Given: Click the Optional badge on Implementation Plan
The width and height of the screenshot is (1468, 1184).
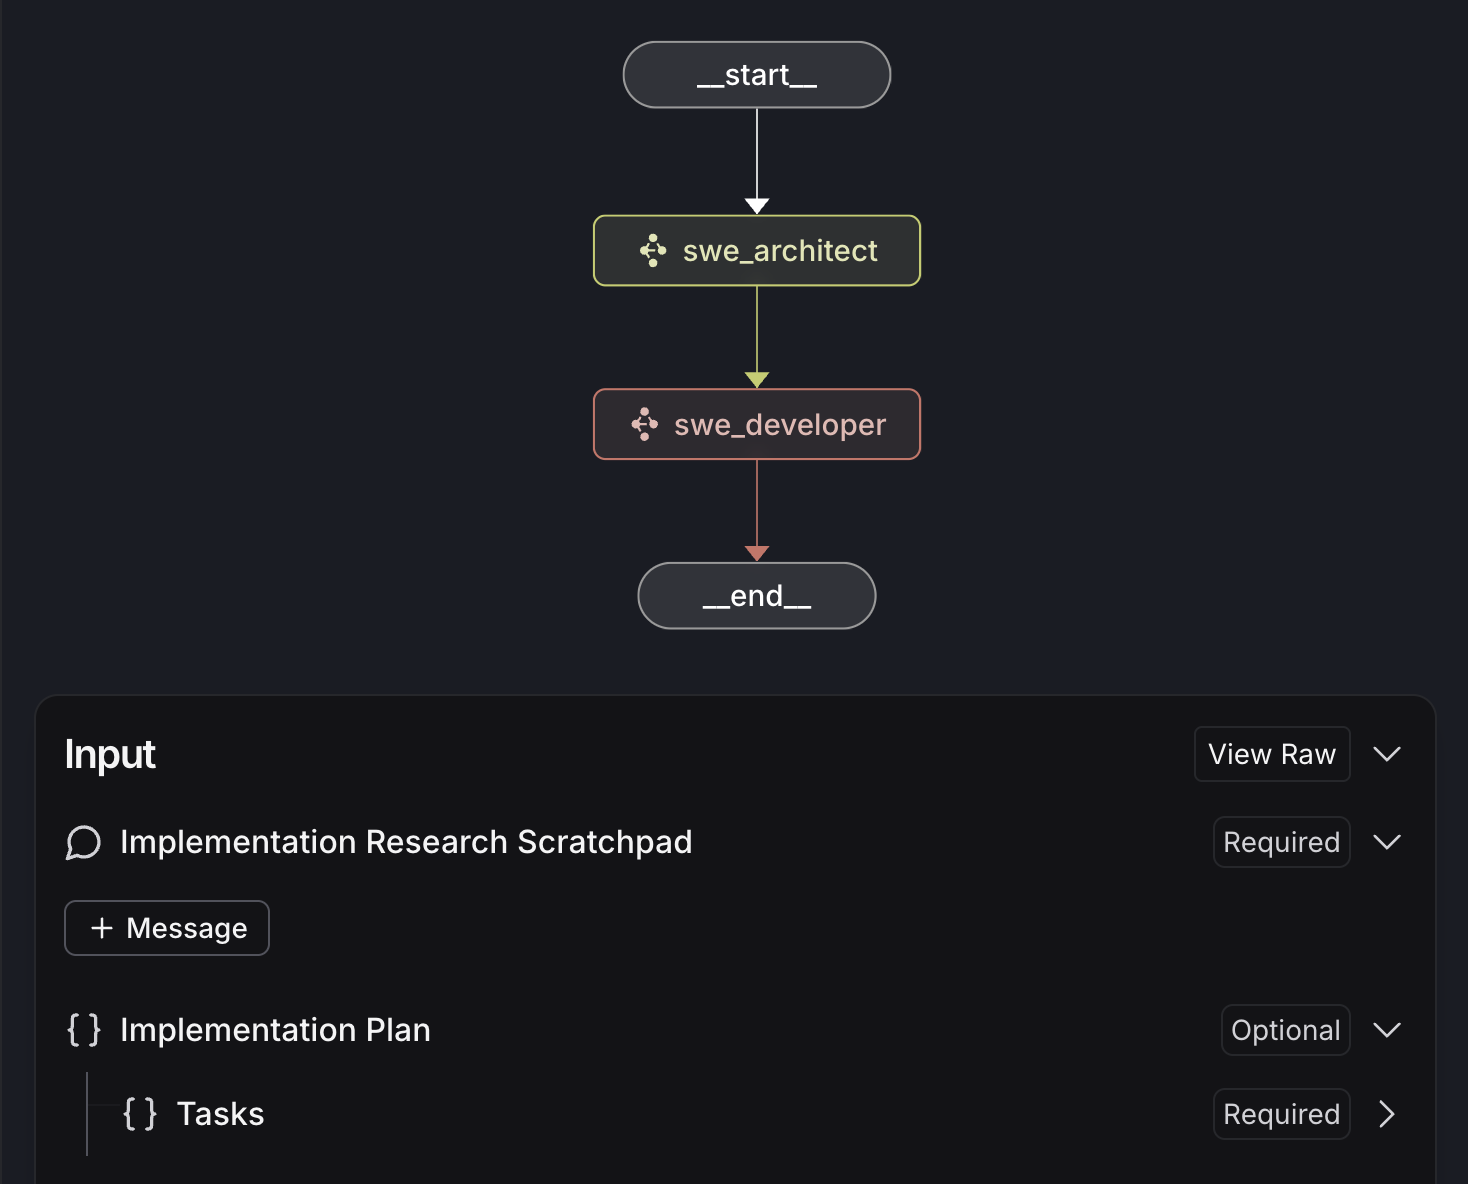Looking at the screenshot, I should (1285, 1030).
